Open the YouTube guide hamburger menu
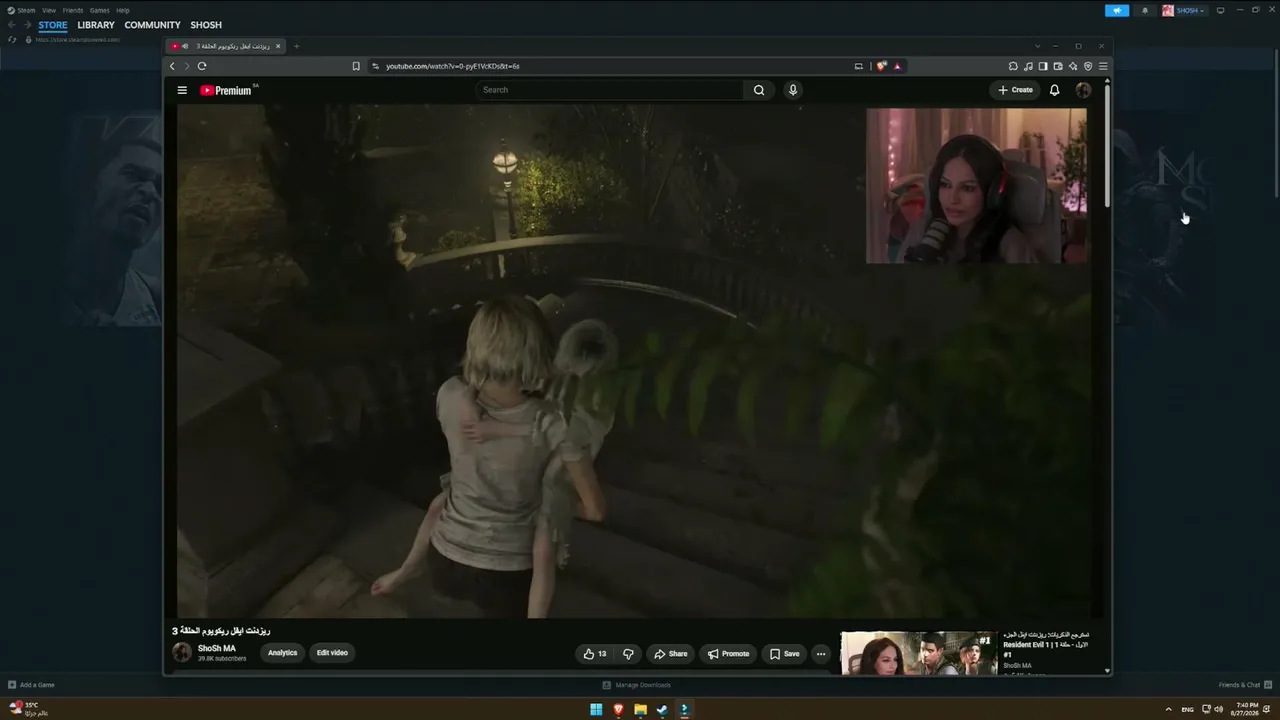Screen dimensions: 1280x720 tap(182, 90)
